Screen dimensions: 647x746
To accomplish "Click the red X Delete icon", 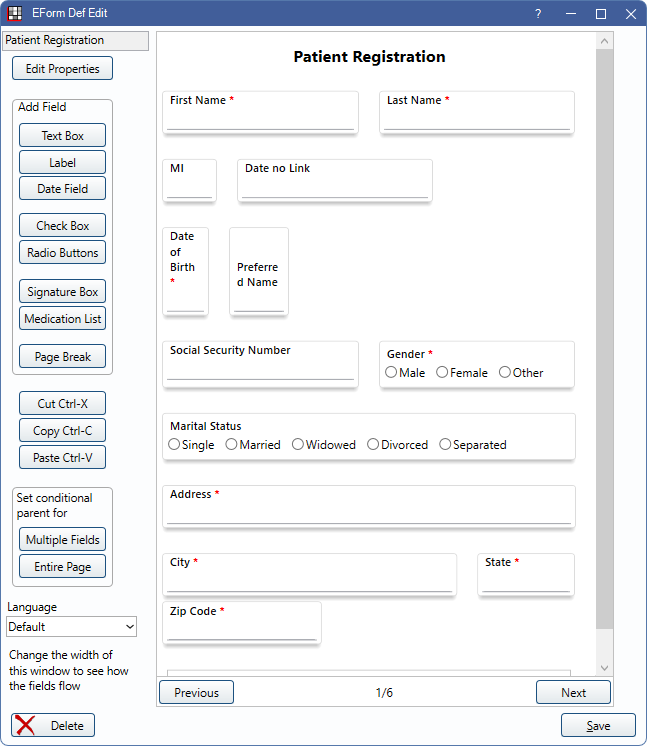I will [x=25, y=726].
